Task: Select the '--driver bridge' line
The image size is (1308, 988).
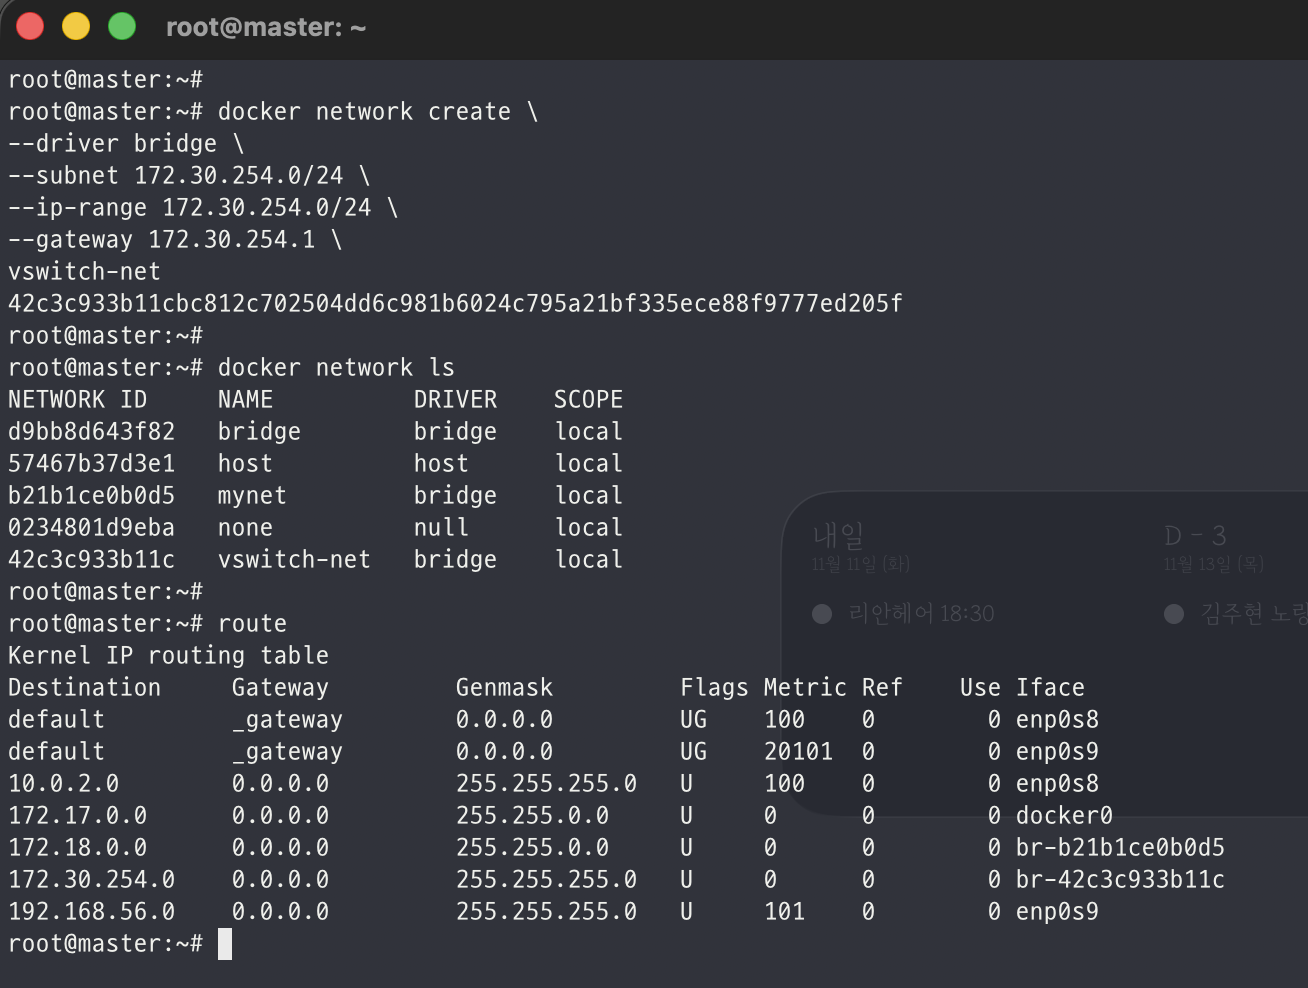Action: click(x=126, y=144)
